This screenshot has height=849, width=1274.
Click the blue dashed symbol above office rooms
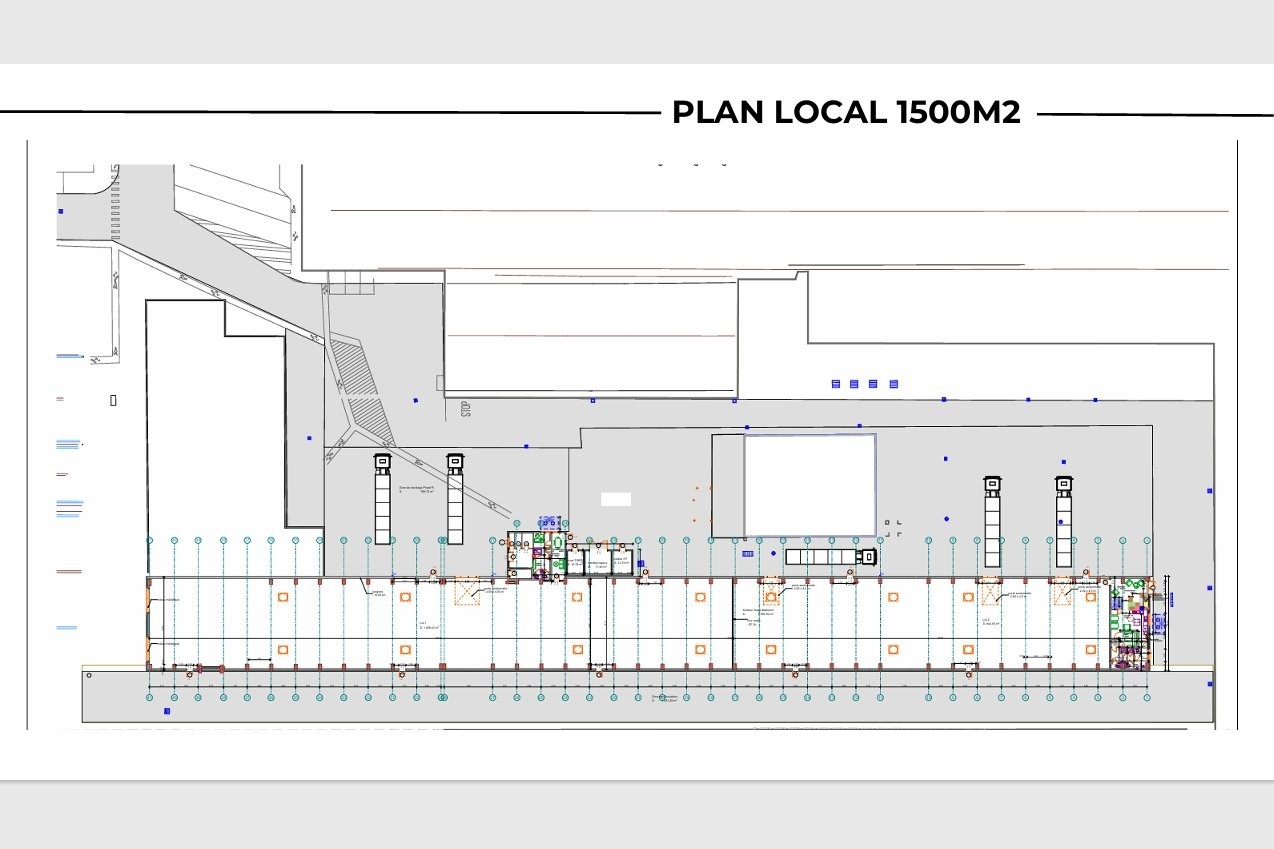click(550, 522)
